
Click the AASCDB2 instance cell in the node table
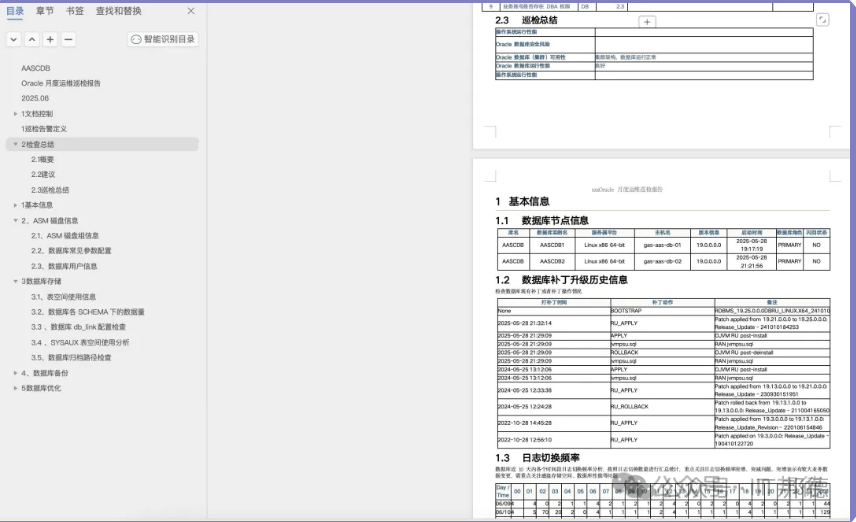552,262
